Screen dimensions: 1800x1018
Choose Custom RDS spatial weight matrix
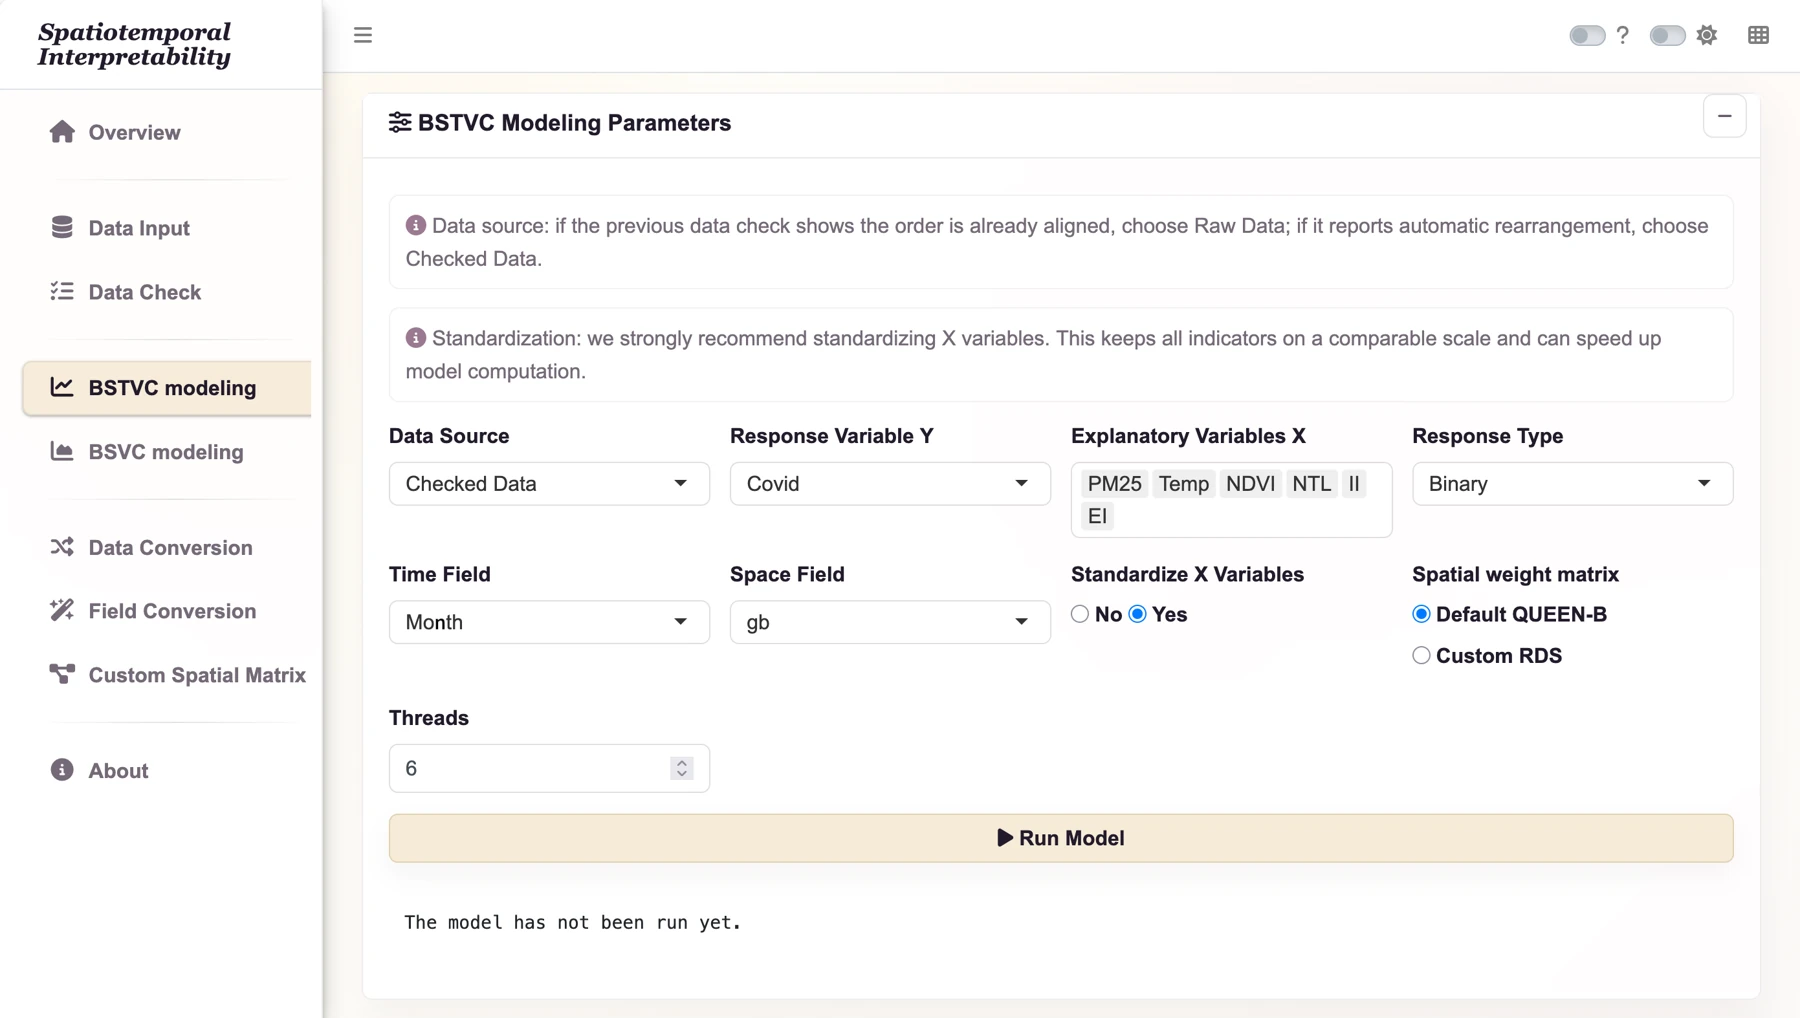(x=1421, y=656)
